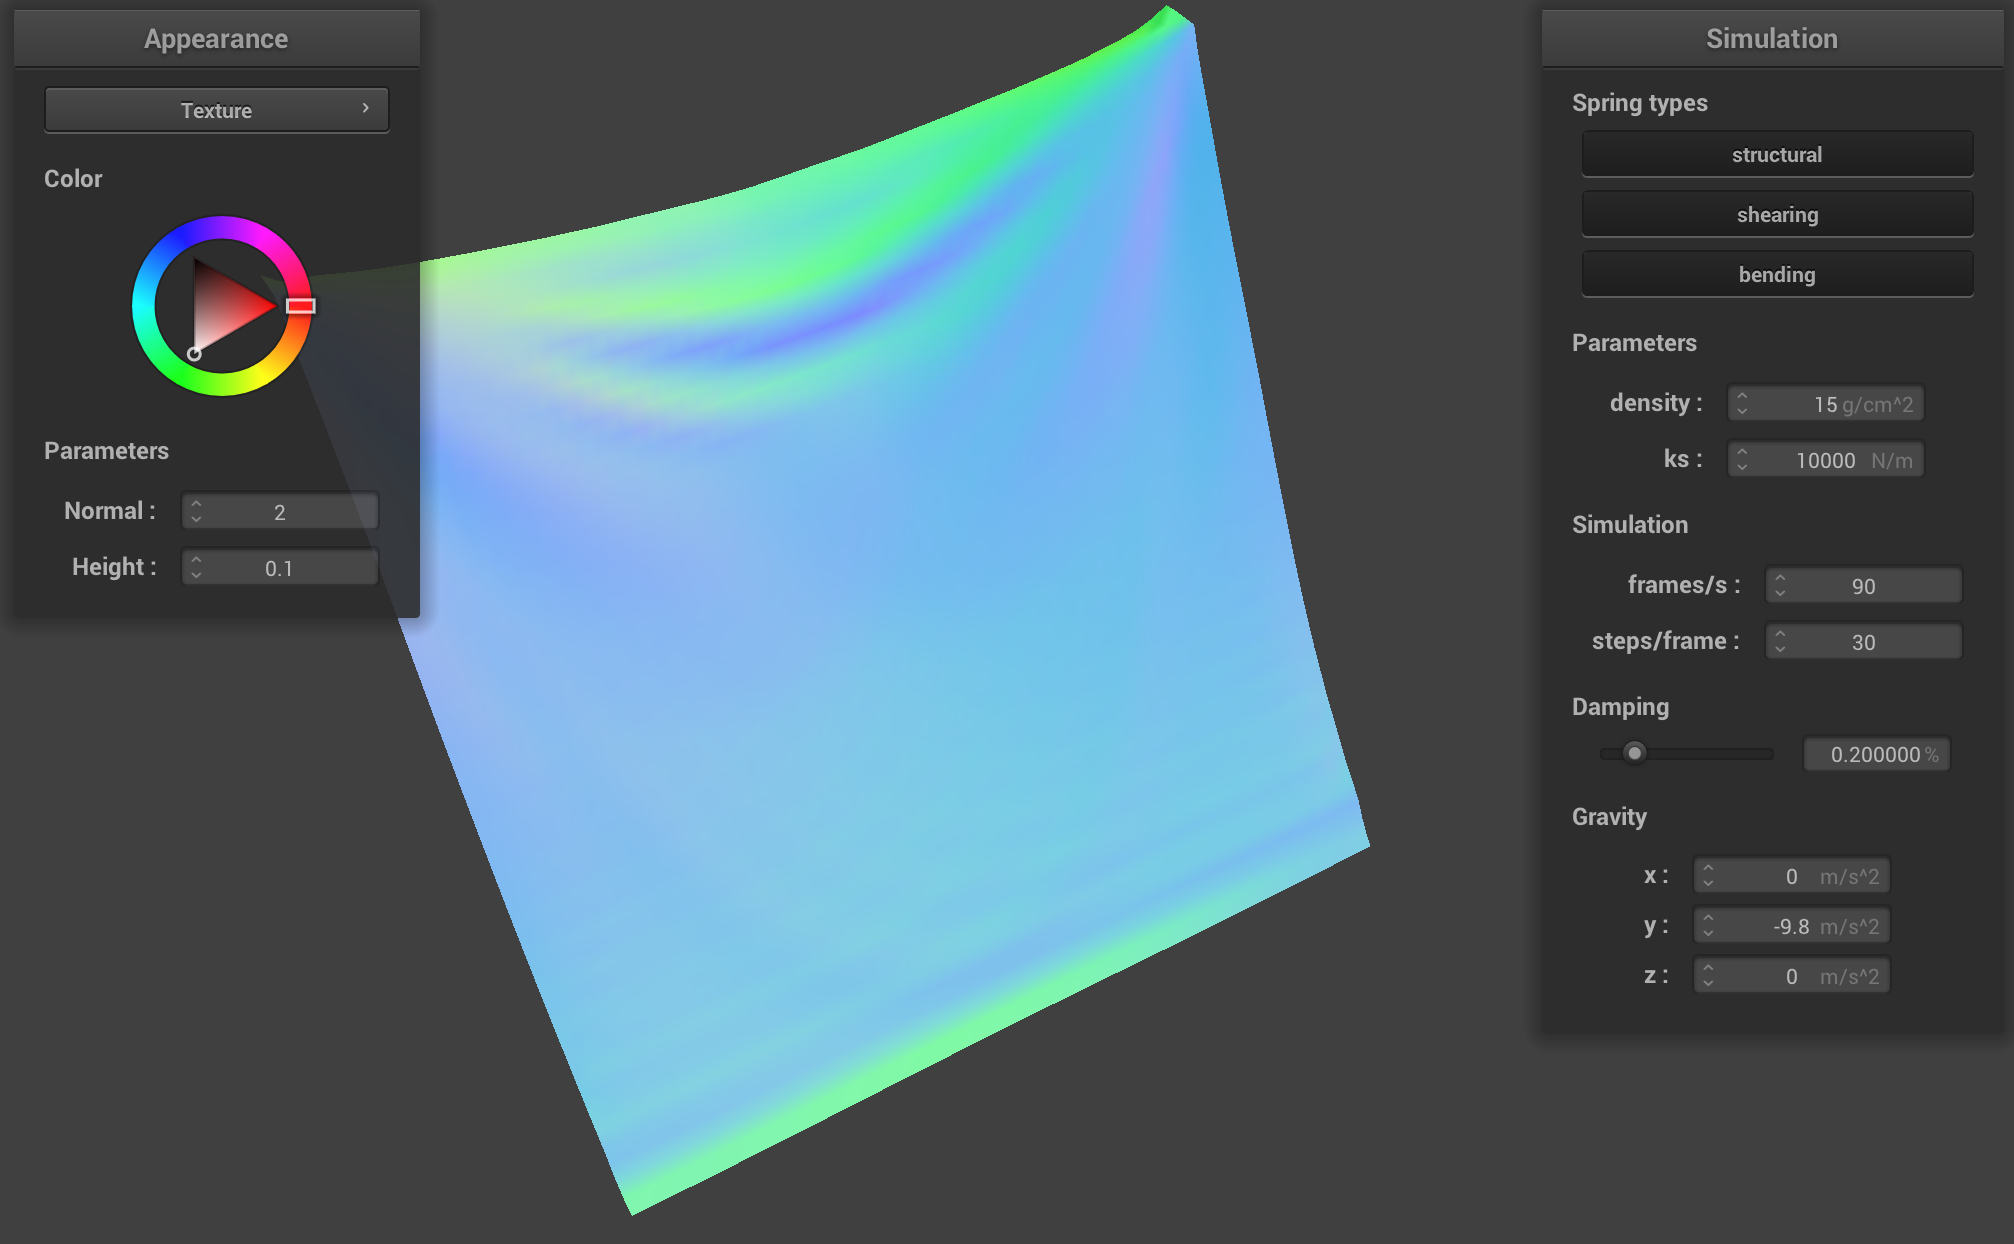Click the Normal field stepper arrows
Image resolution: width=2014 pixels, height=1244 pixels.
[x=196, y=511]
